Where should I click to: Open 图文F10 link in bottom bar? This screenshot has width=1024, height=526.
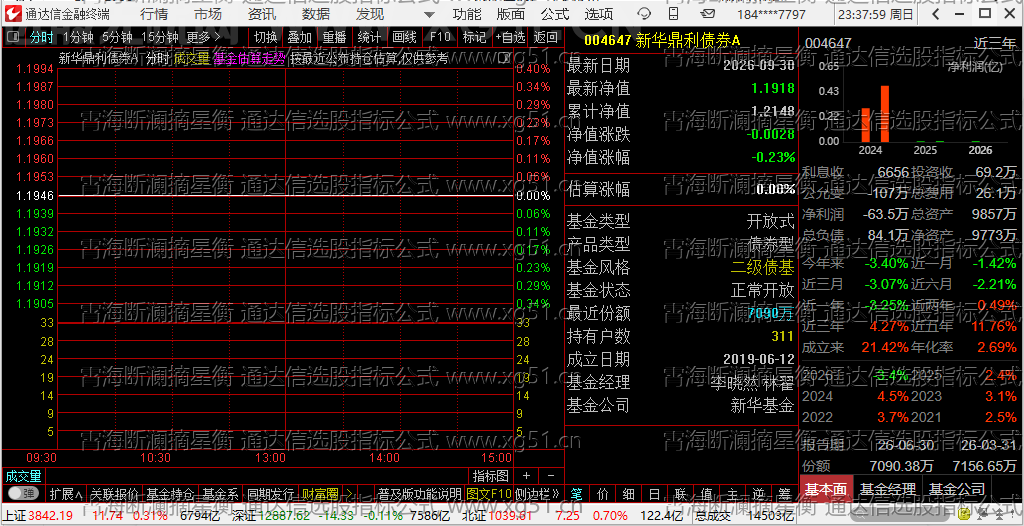click(489, 493)
